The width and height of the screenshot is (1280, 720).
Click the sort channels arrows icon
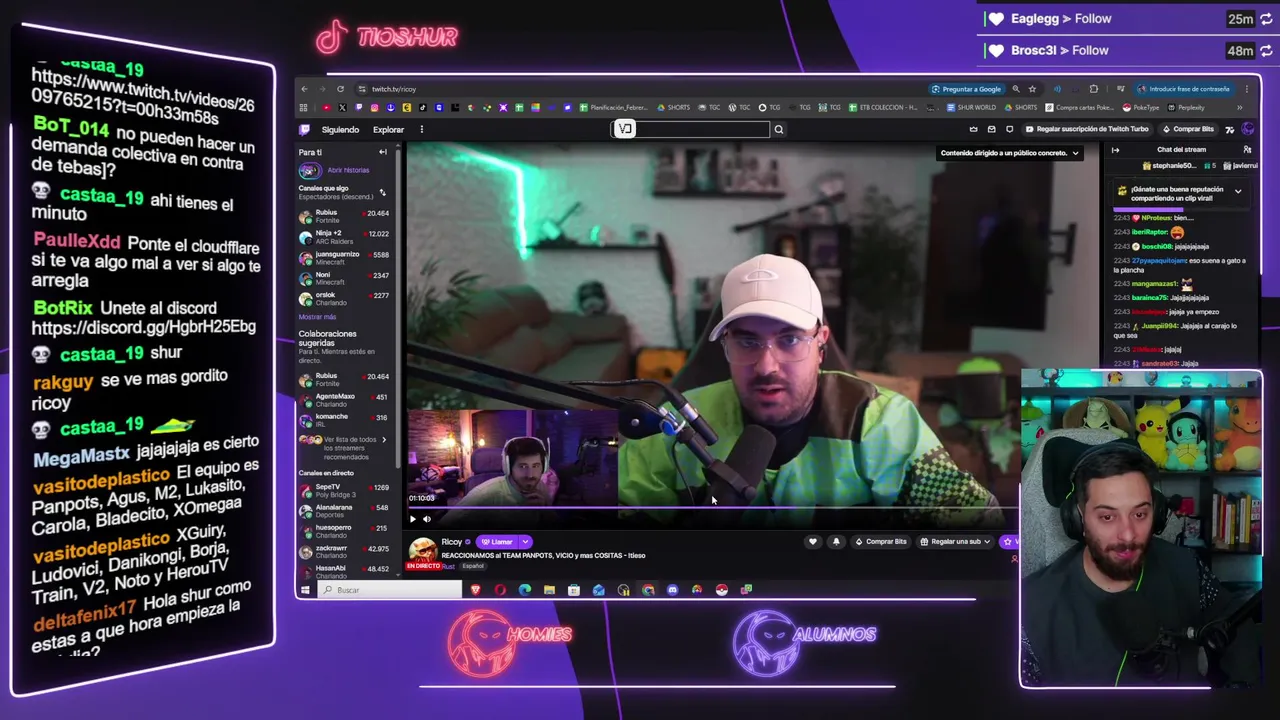382,192
